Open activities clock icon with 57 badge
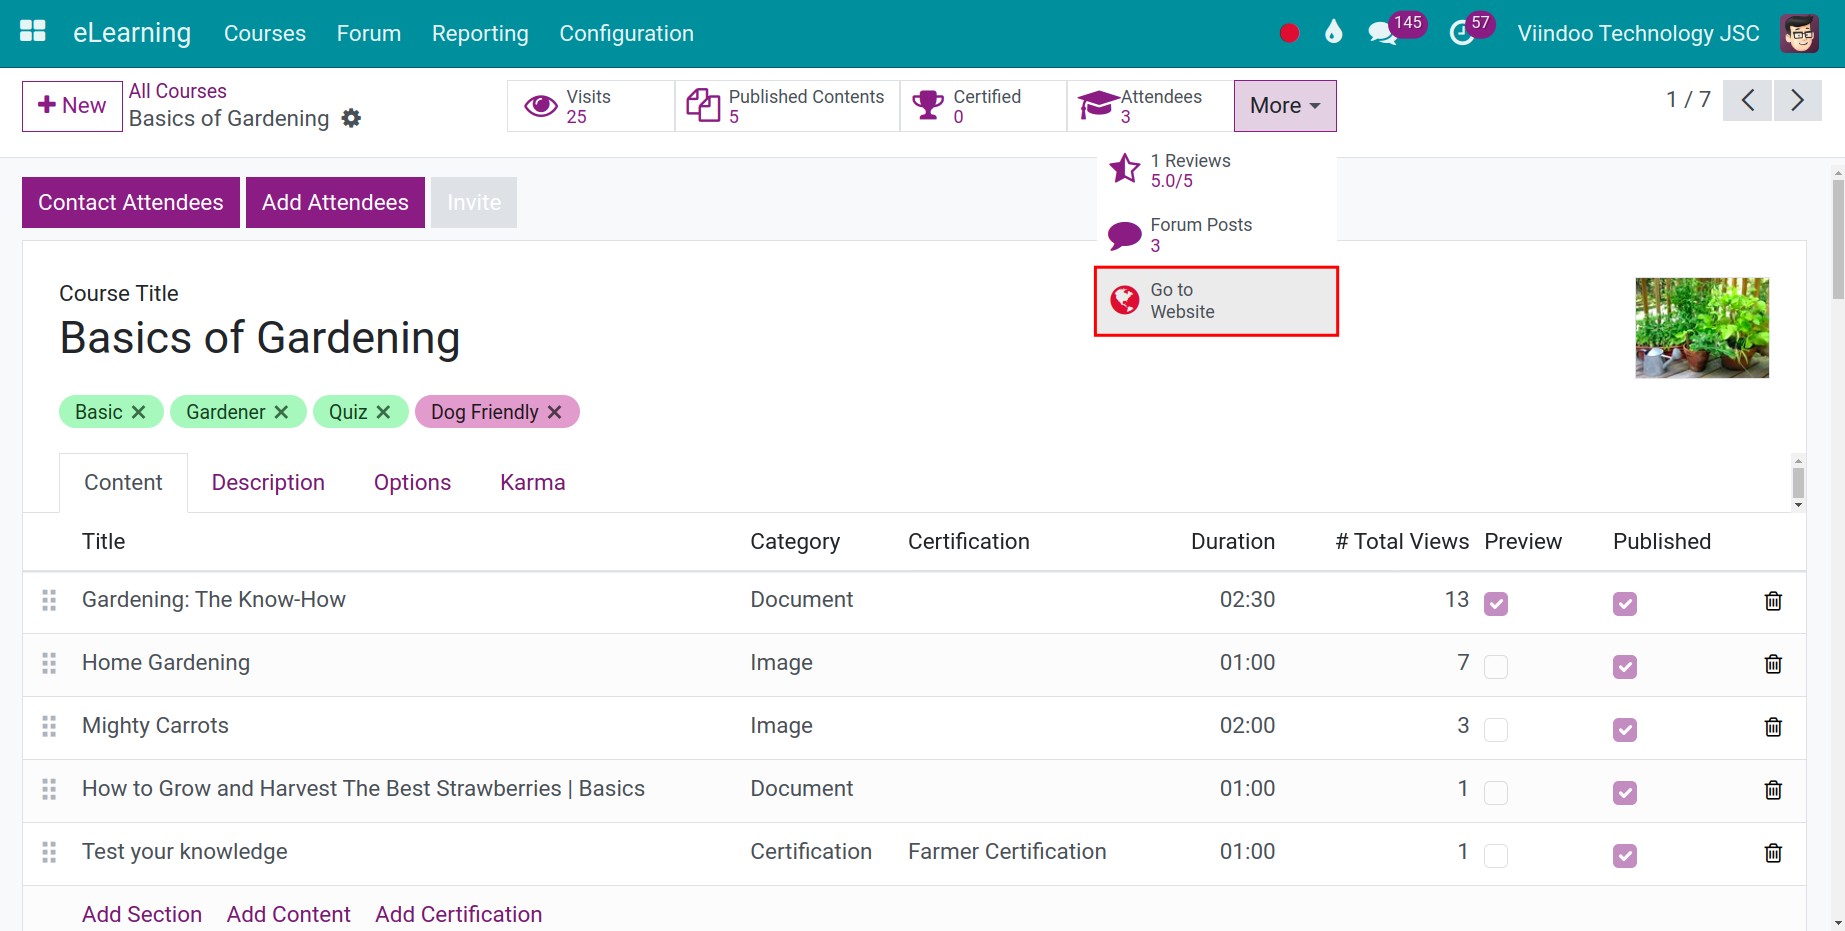Image resolution: width=1845 pixels, height=931 pixels. click(x=1471, y=29)
